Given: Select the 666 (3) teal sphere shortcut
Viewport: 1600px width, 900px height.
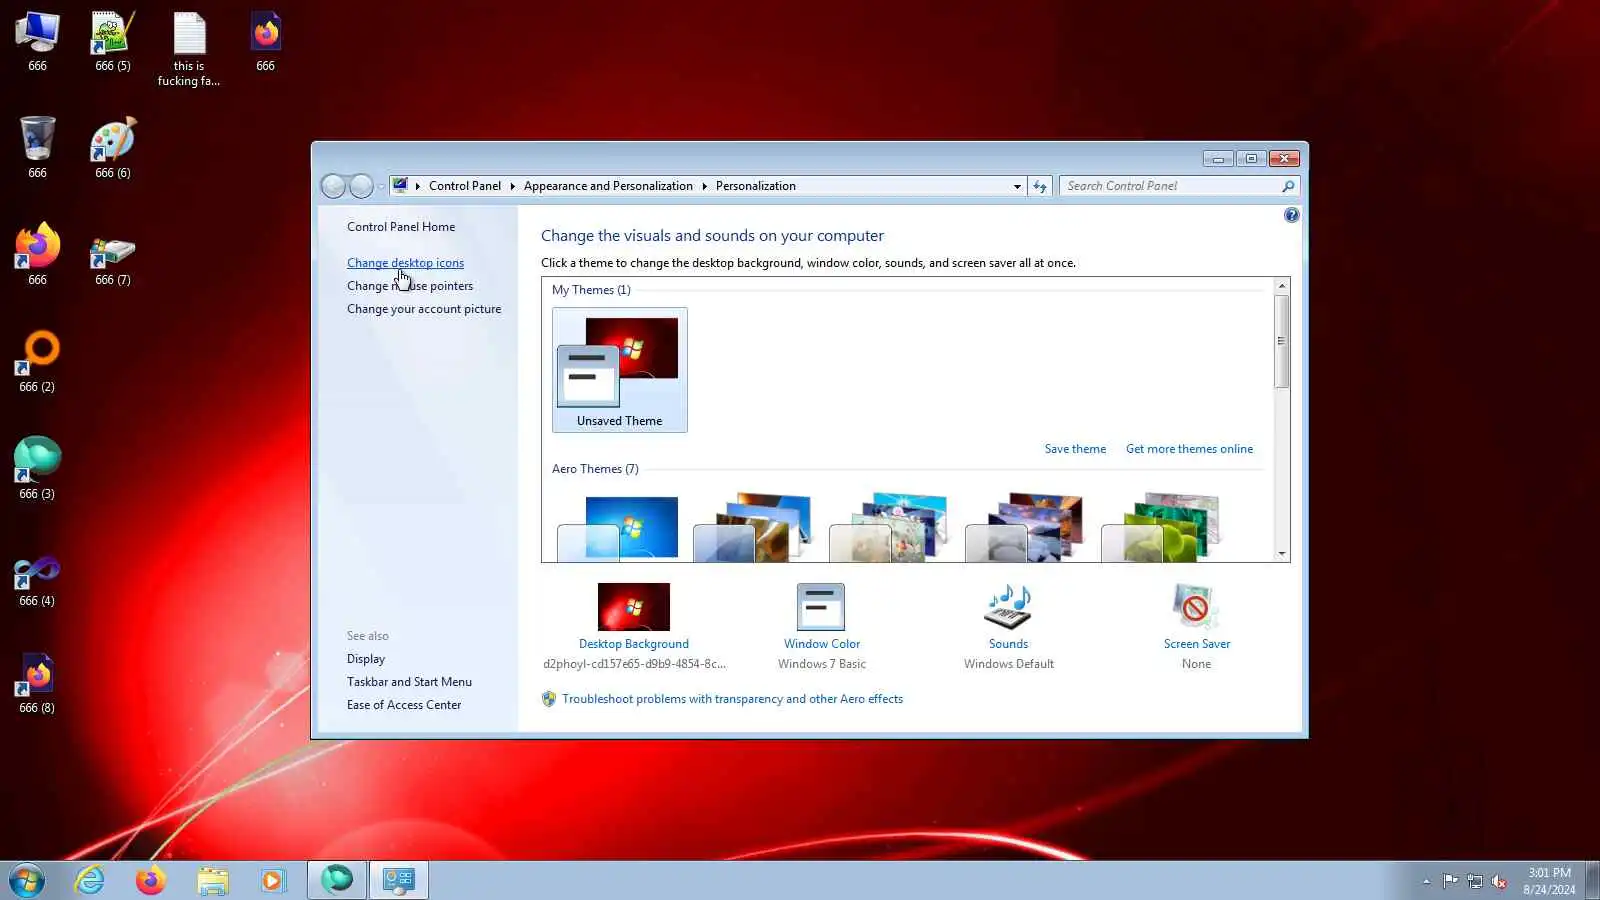Looking at the screenshot, I should tap(37, 469).
